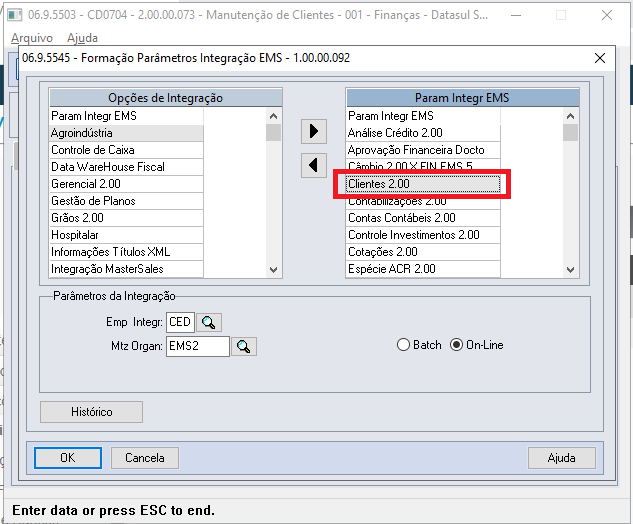Minimize the Manutenção de Clientes window
This screenshot has width=633, height=524.
pyautogui.click(x=516, y=15)
